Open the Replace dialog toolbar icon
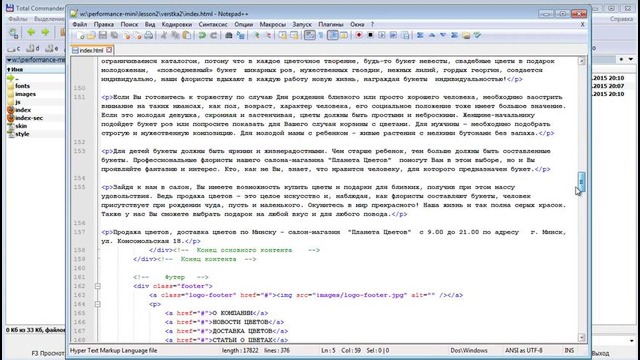 coord(240,35)
